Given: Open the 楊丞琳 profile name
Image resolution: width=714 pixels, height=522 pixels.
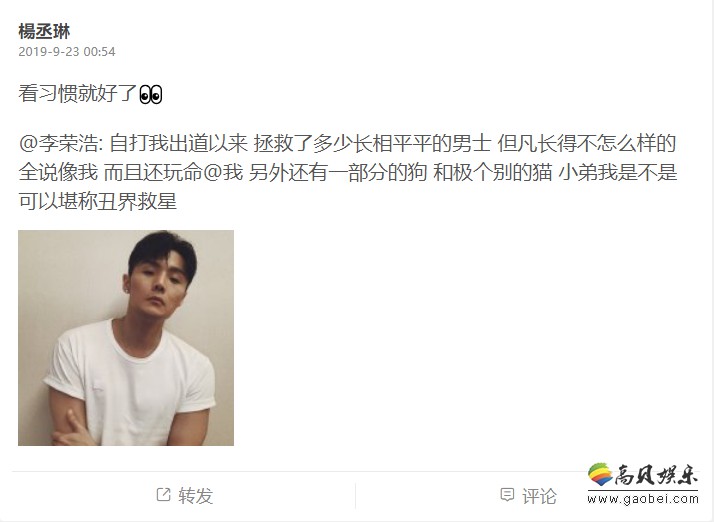Looking at the screenshot, I should coord(44,31).
